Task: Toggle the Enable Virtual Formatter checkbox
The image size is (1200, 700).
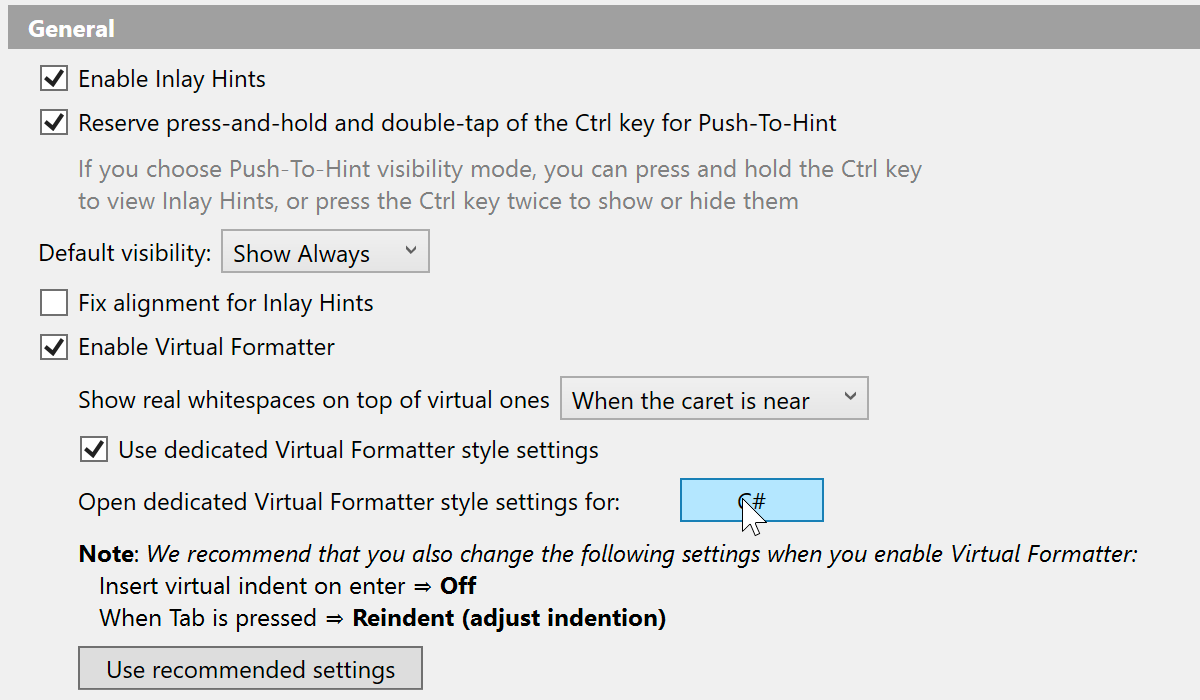Action: click(x=53, y=347)
